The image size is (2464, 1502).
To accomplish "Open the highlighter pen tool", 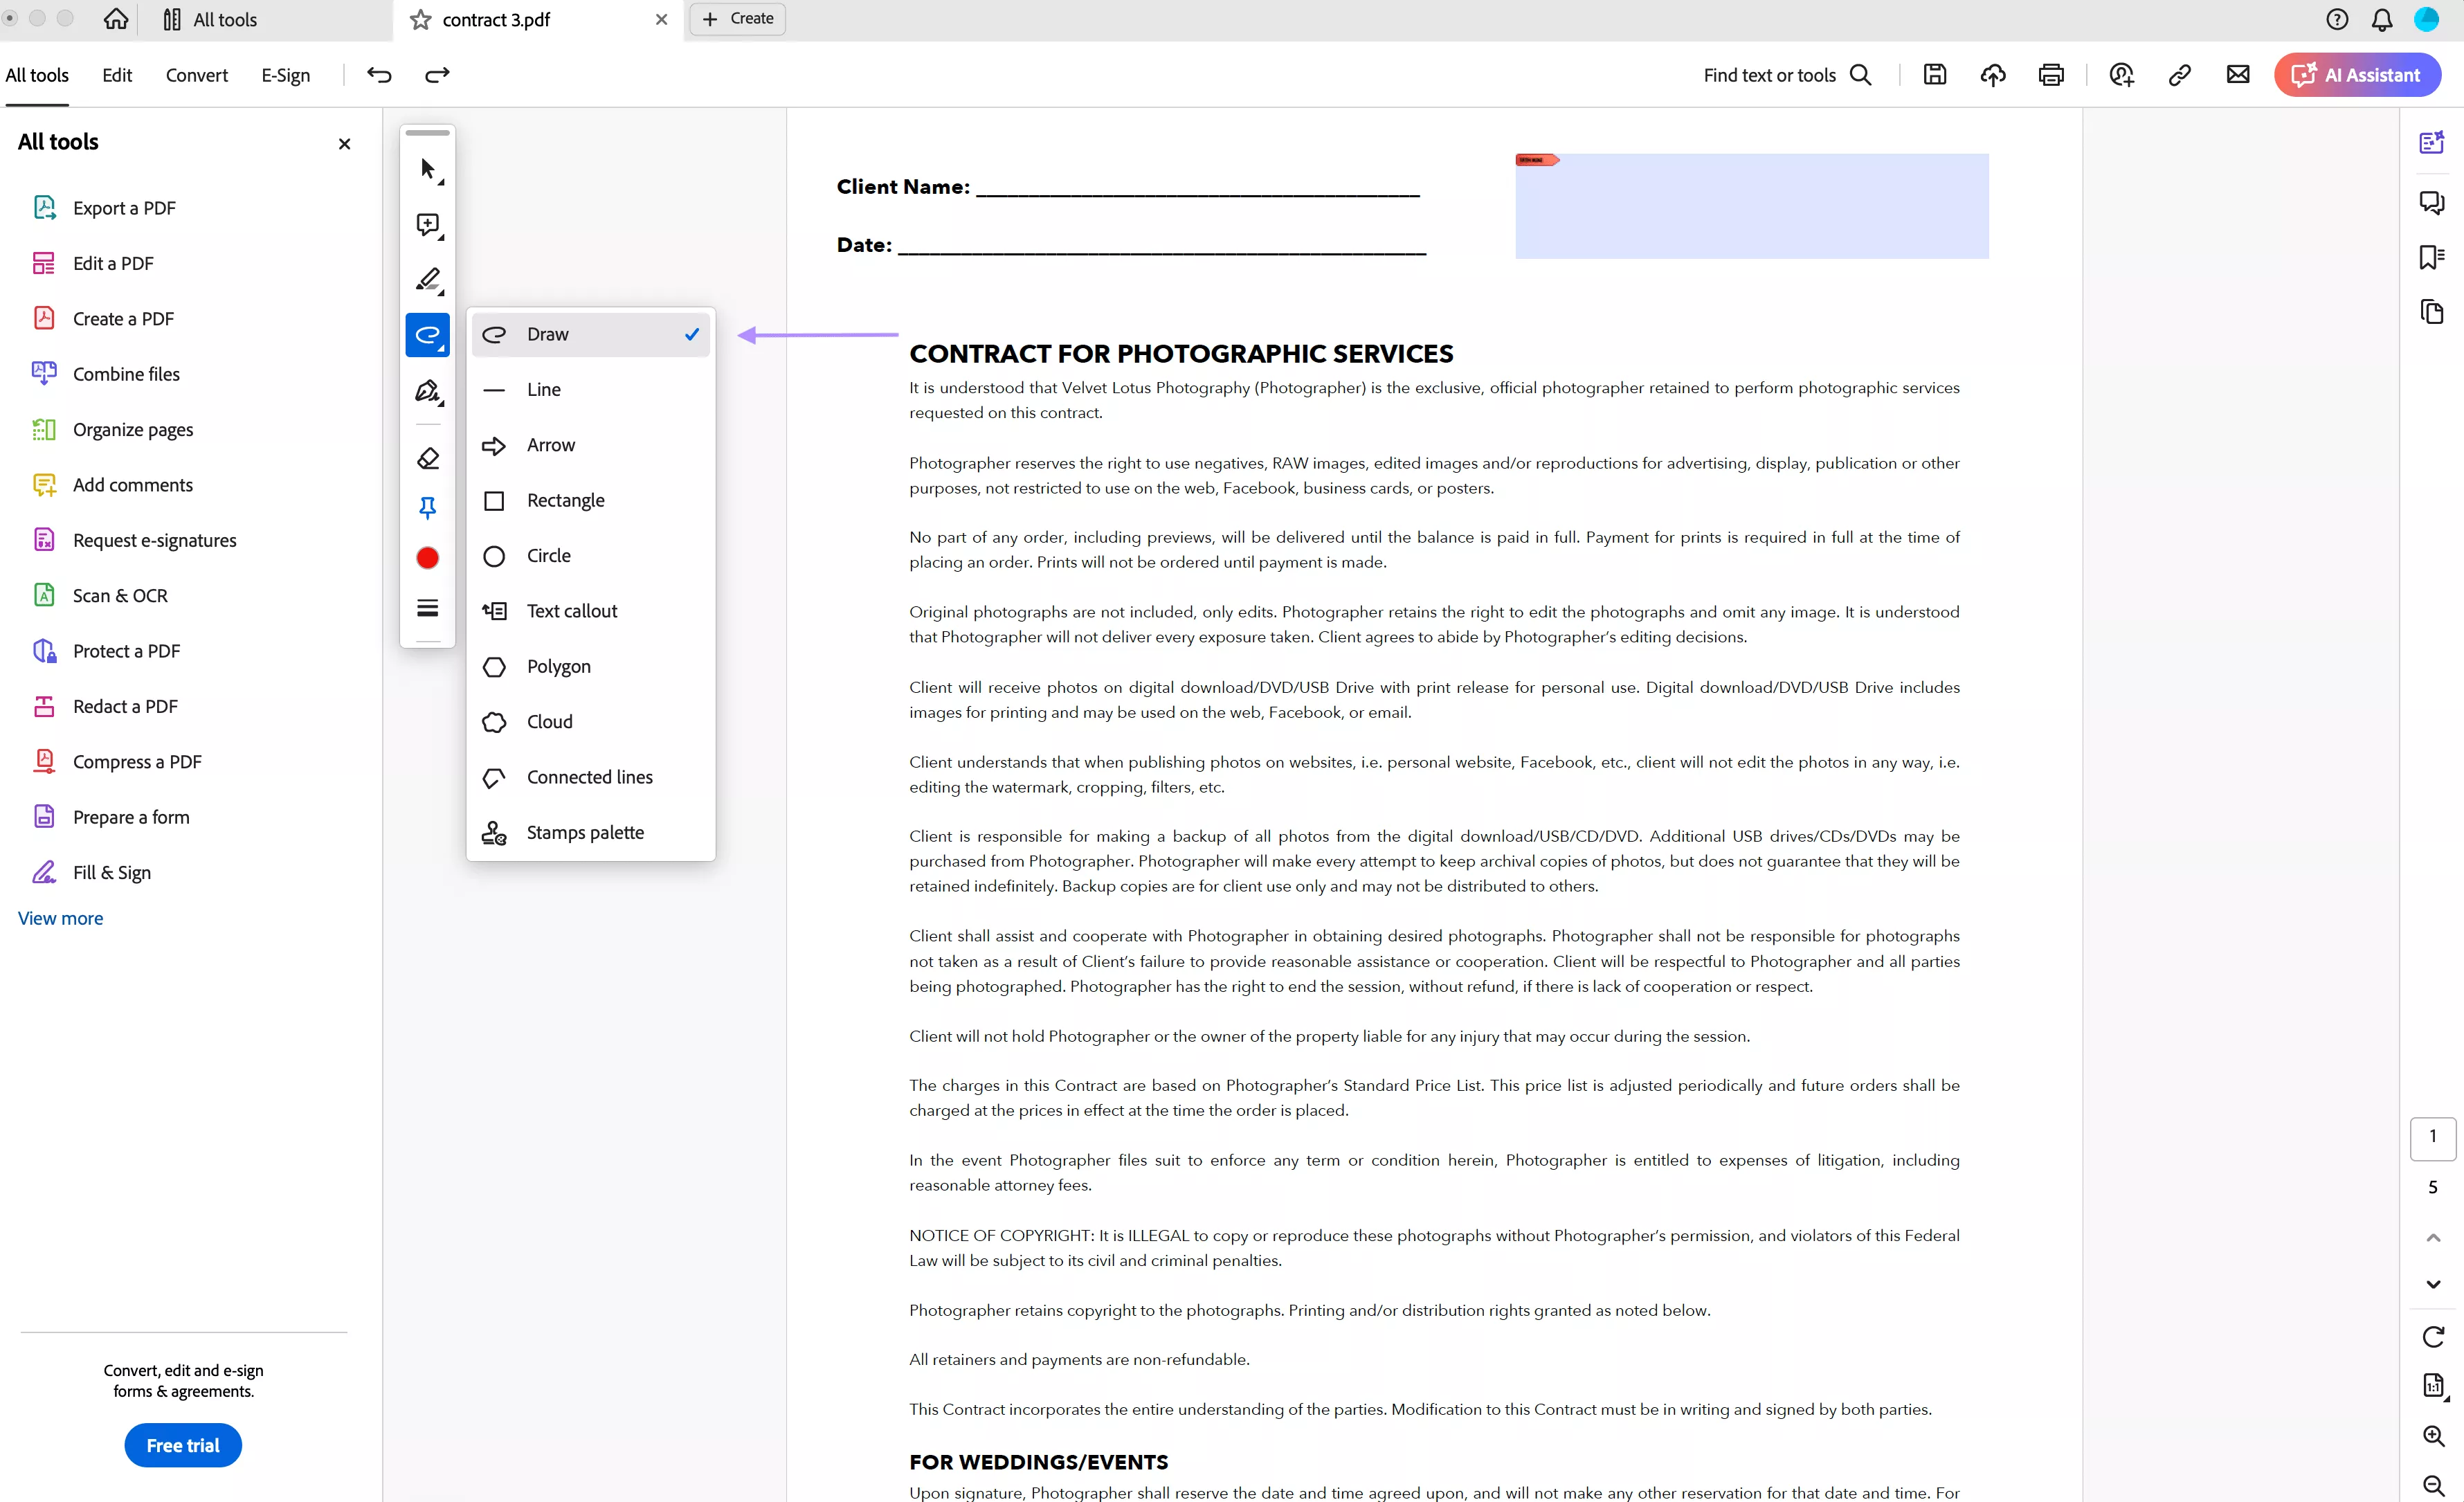I will (428, 280).
